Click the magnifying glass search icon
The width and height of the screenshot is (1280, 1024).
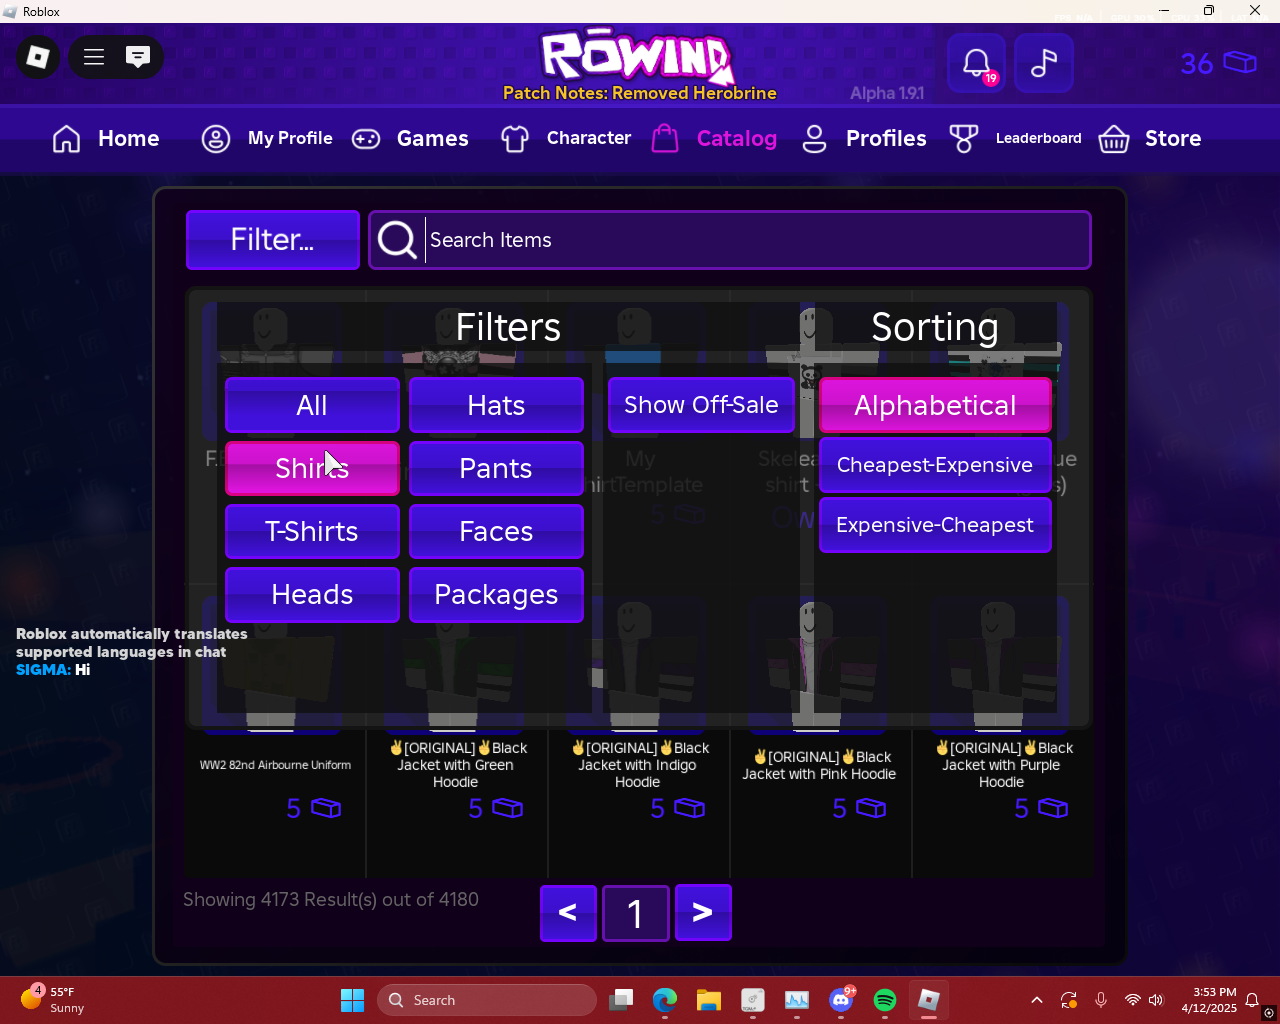[397, 240]
